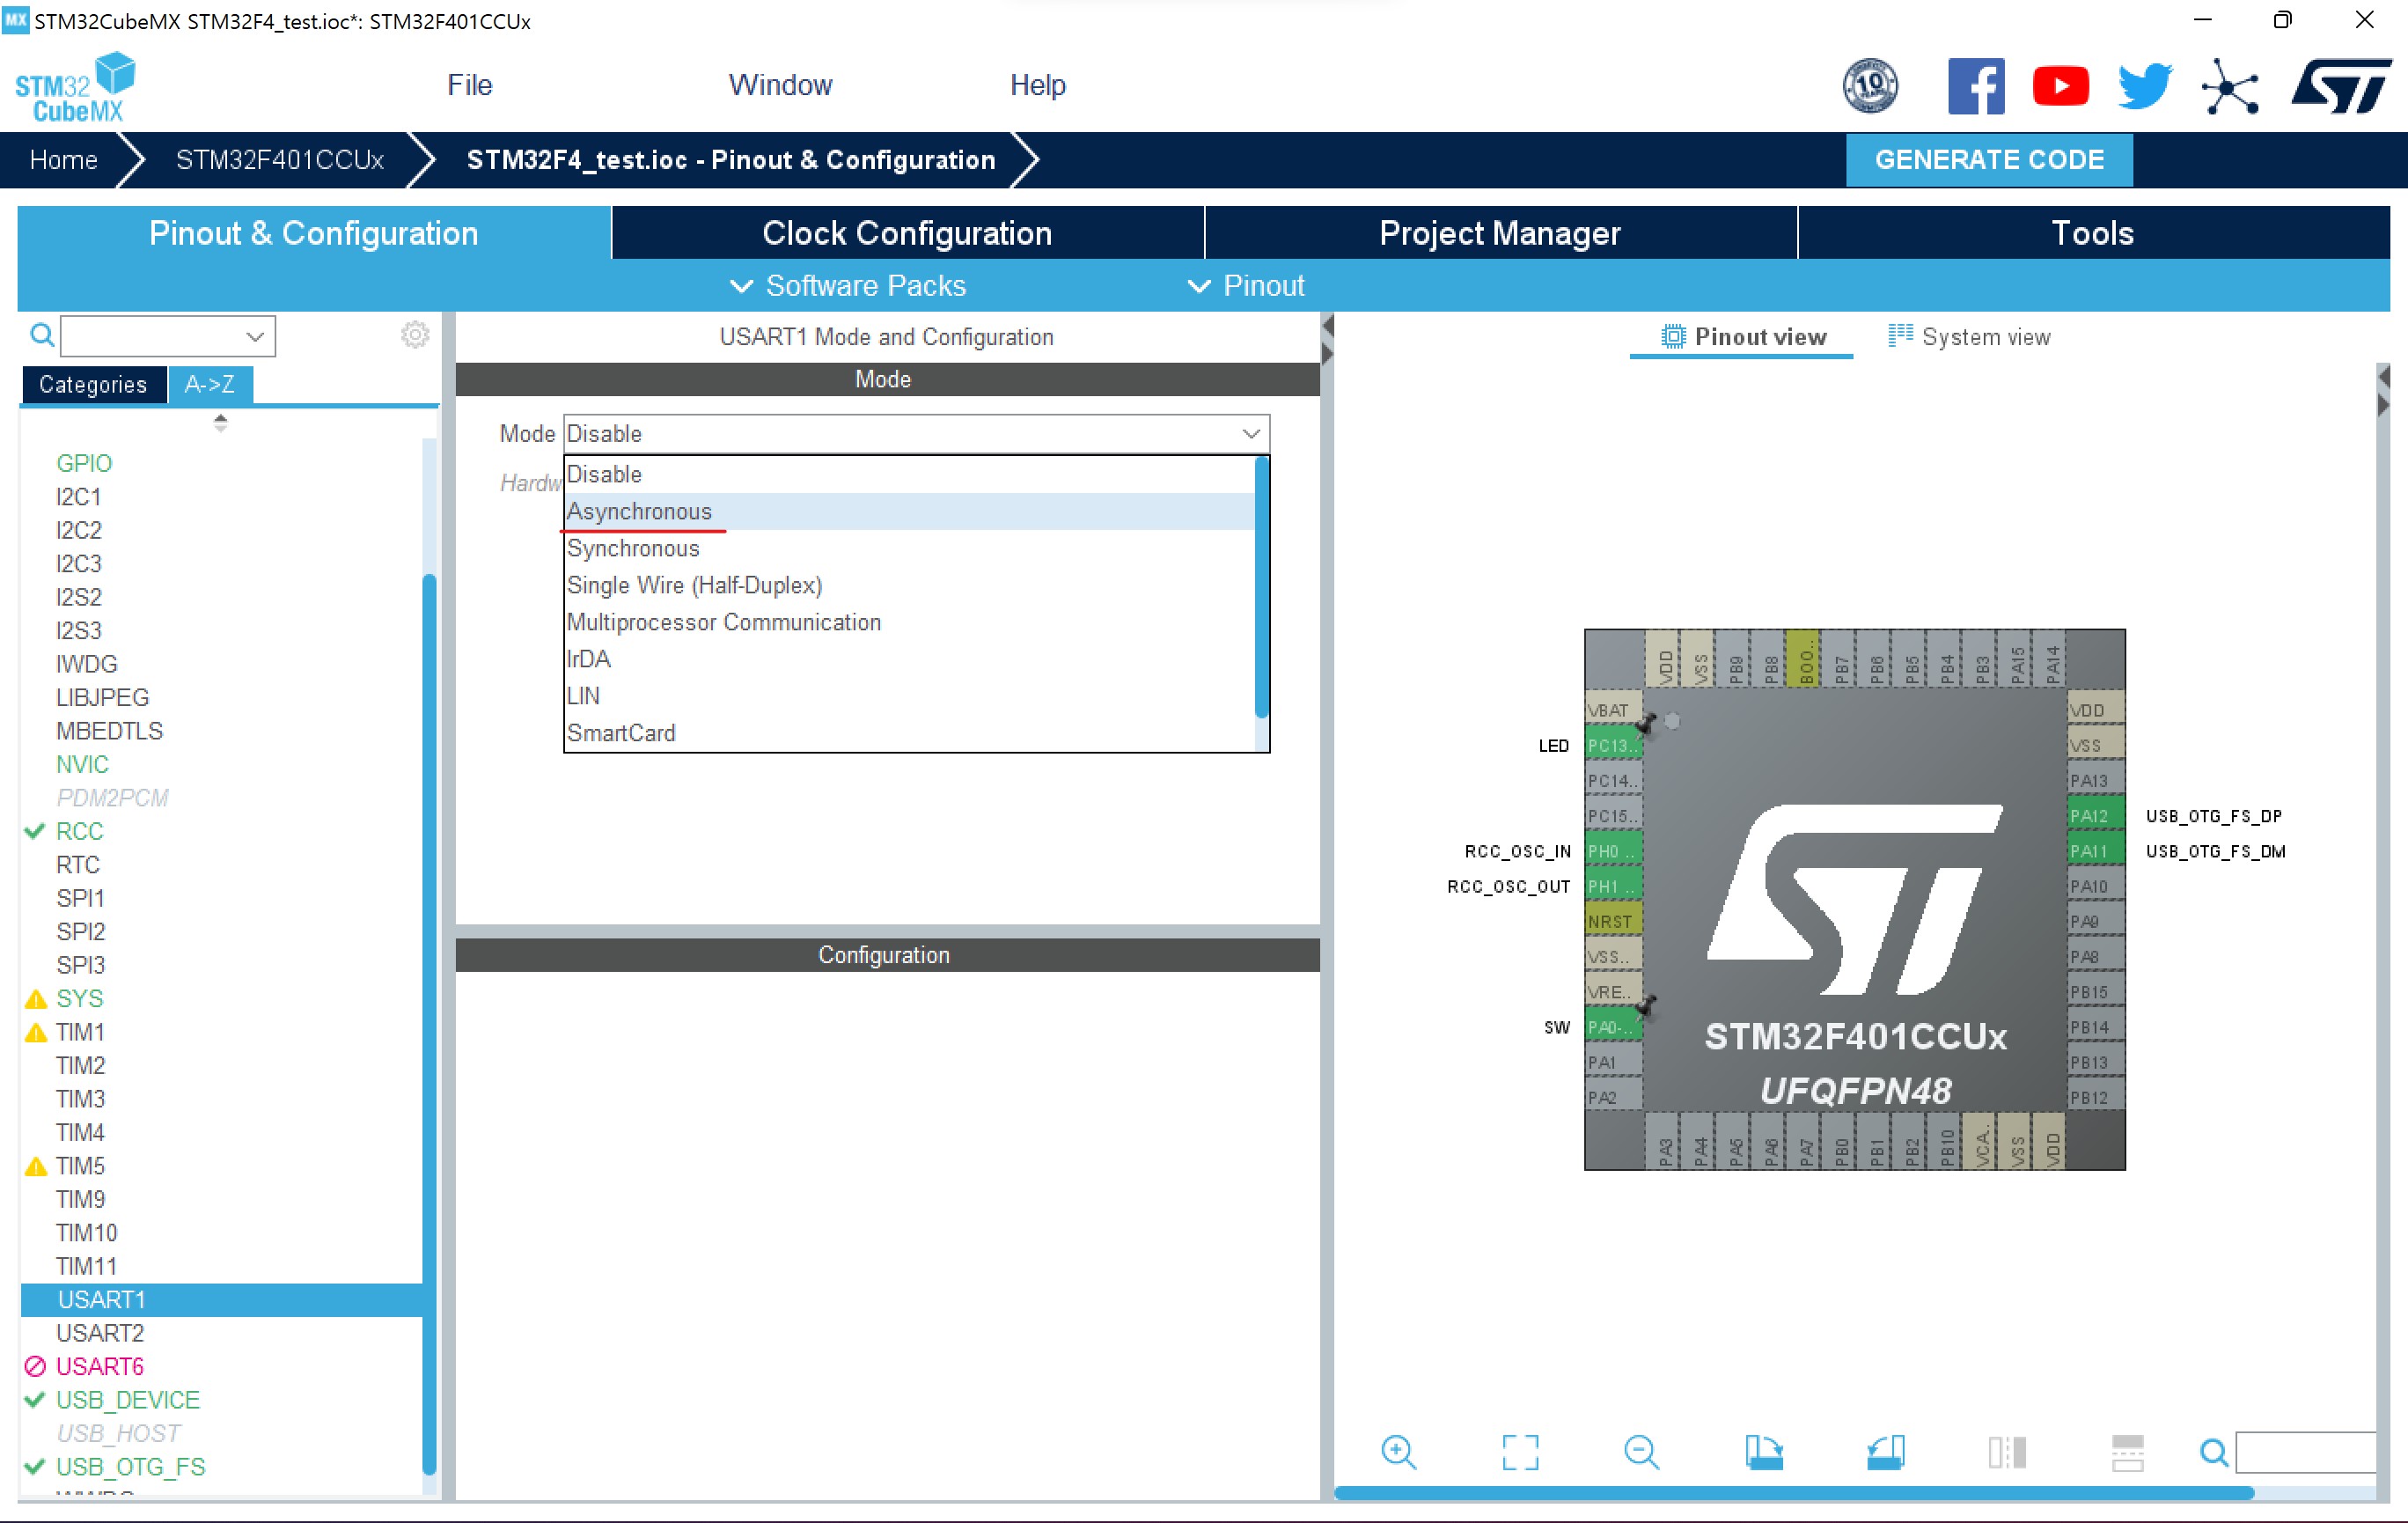Click the pin search magnifier icon
Screen dimensions: 2408x1523
pos(2213,1452)
